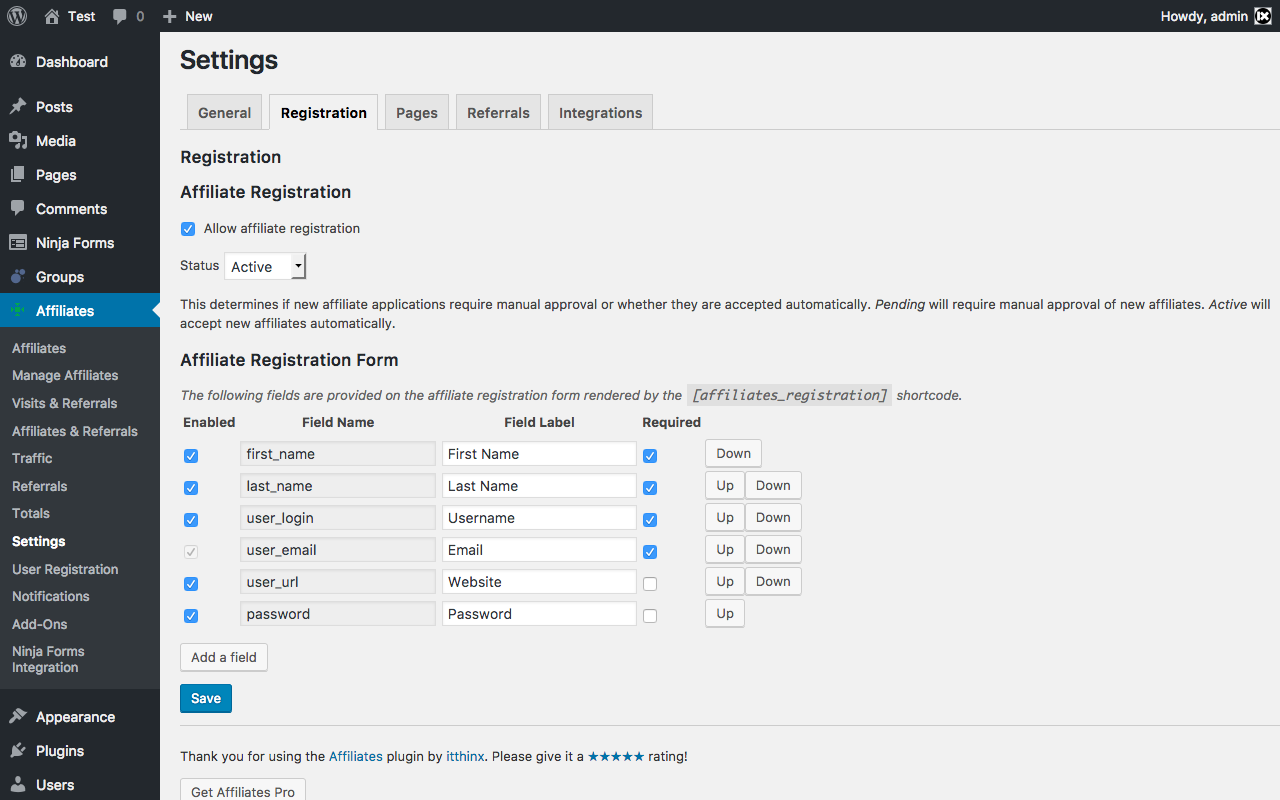Screen dimensions: 1280x800
Task: Open the Integrations tab
Action: pos(600,113)
